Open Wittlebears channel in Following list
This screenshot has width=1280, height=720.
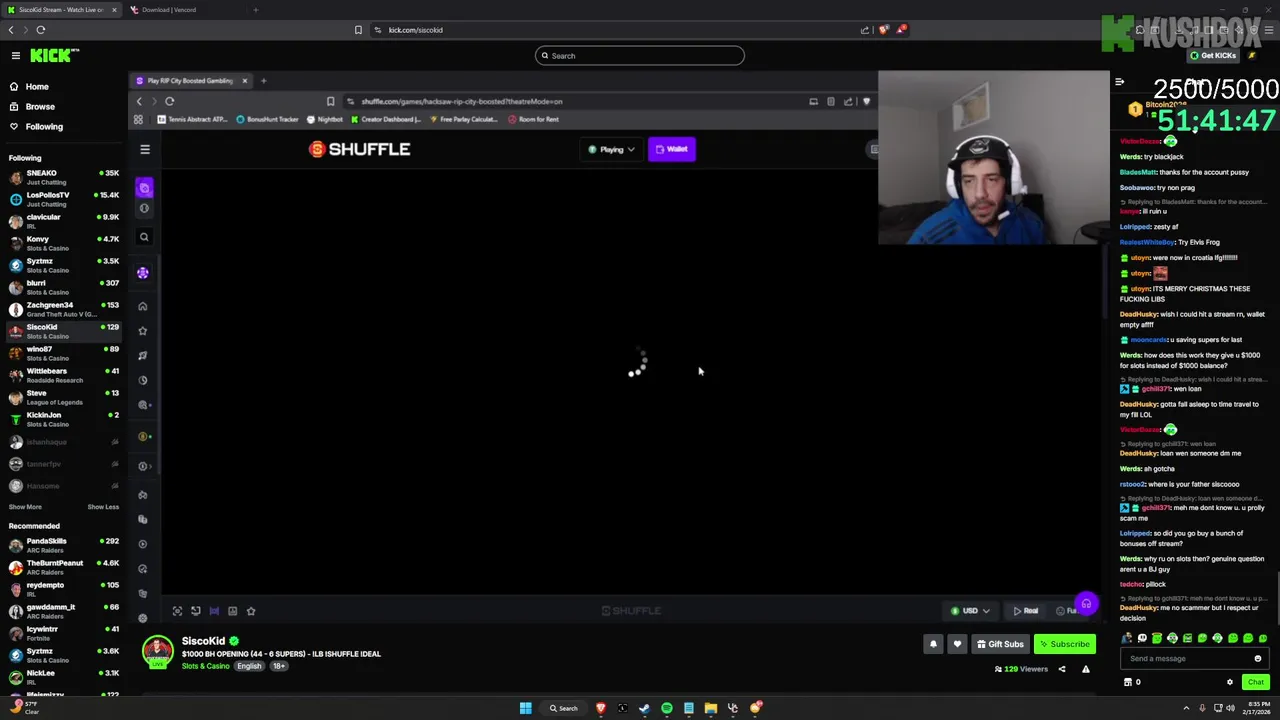(x=64, y=375)
